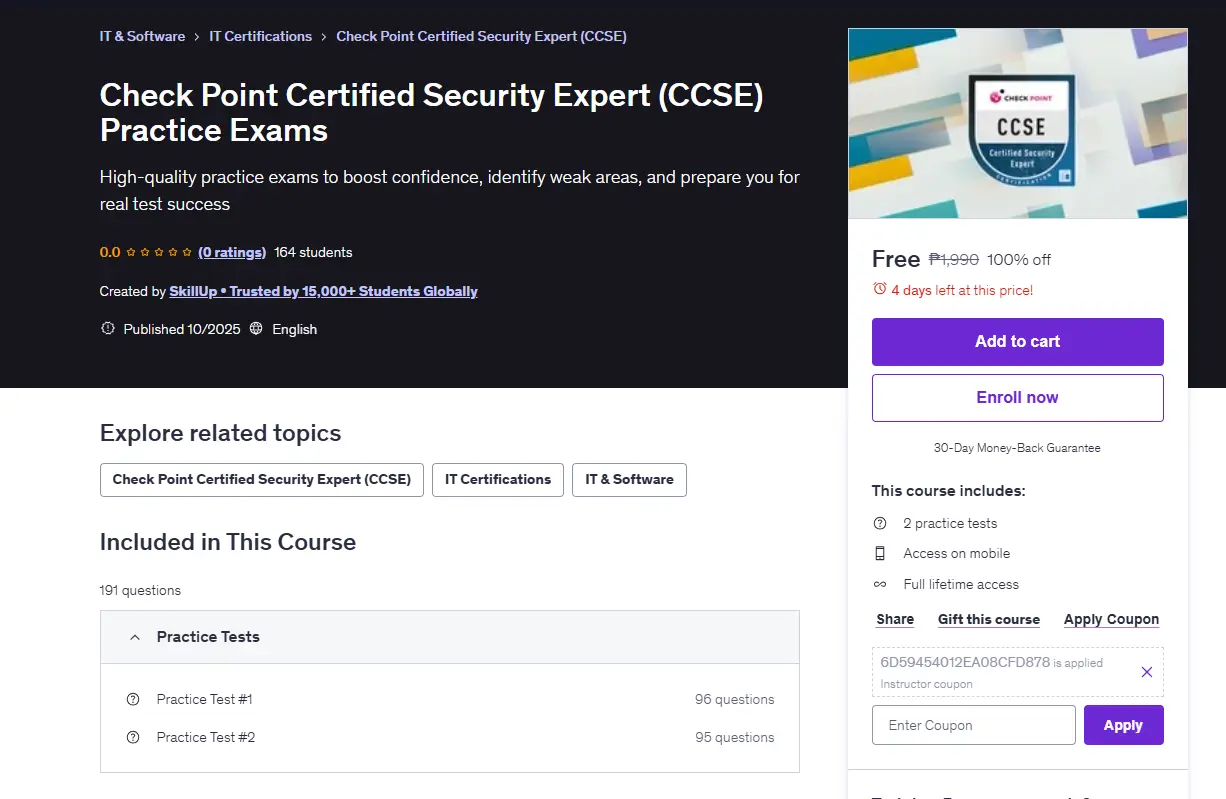The width and height of the screenshot is (1226, 799).
Task: Click the globe language icon
Action: [x=256, y=328]
